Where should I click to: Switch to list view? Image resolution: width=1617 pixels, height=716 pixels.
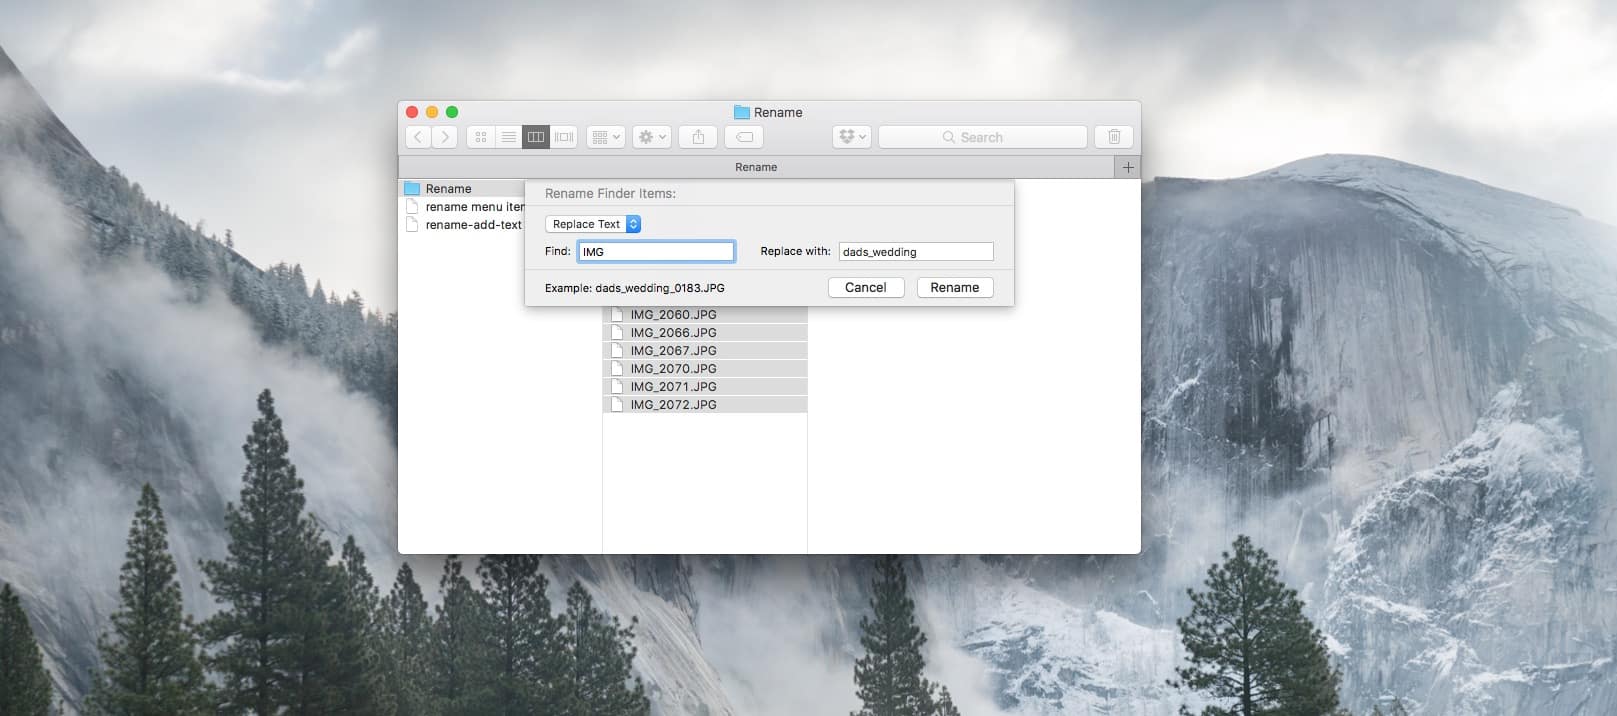click(x=508, y=137)
